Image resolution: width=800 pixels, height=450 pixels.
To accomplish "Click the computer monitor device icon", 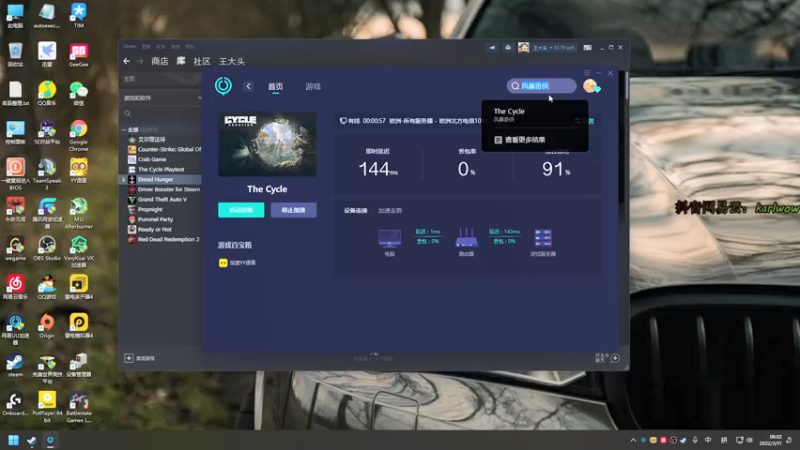I will (x=389, y=238).
